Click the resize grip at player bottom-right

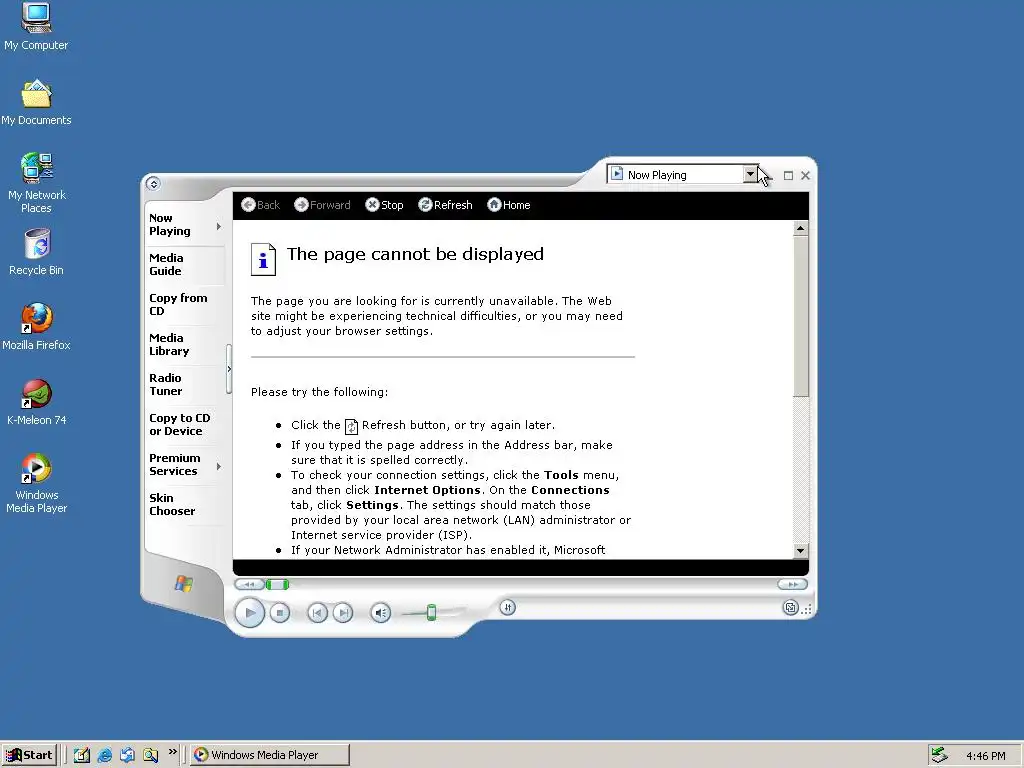pos(807,609)
